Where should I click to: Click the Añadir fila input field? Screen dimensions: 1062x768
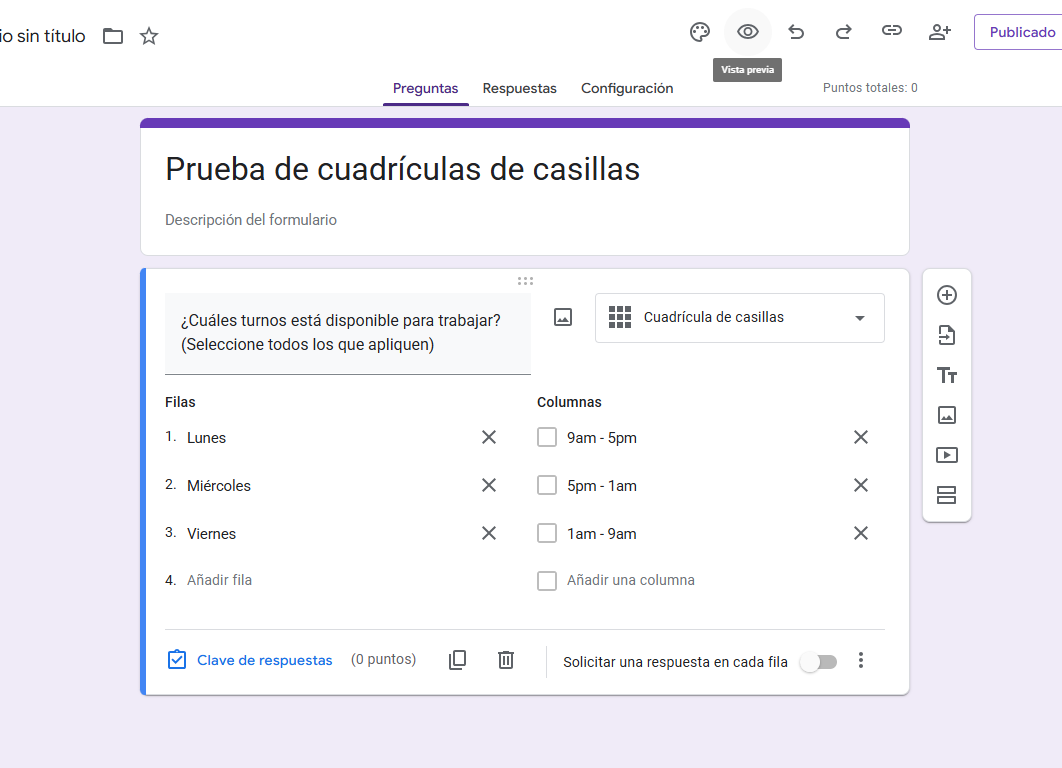[300, 580]
